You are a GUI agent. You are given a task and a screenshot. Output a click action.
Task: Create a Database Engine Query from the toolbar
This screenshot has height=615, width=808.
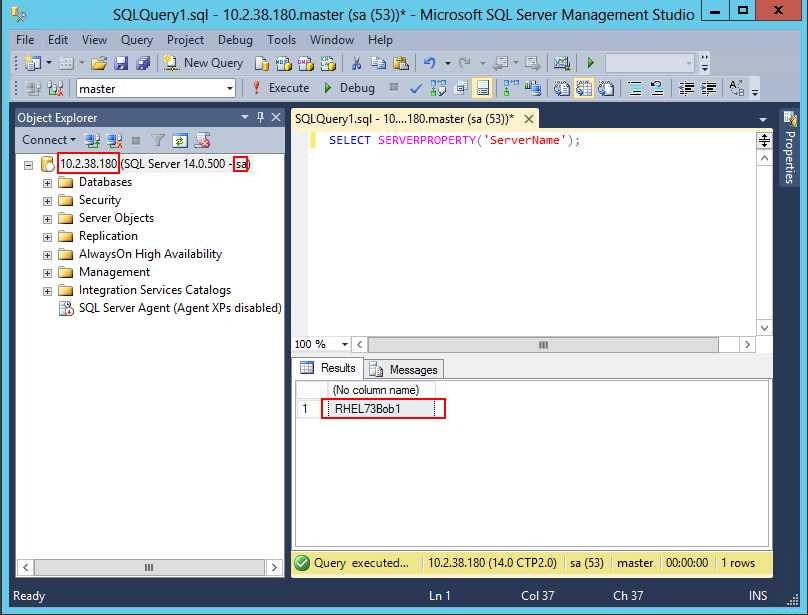262,63
